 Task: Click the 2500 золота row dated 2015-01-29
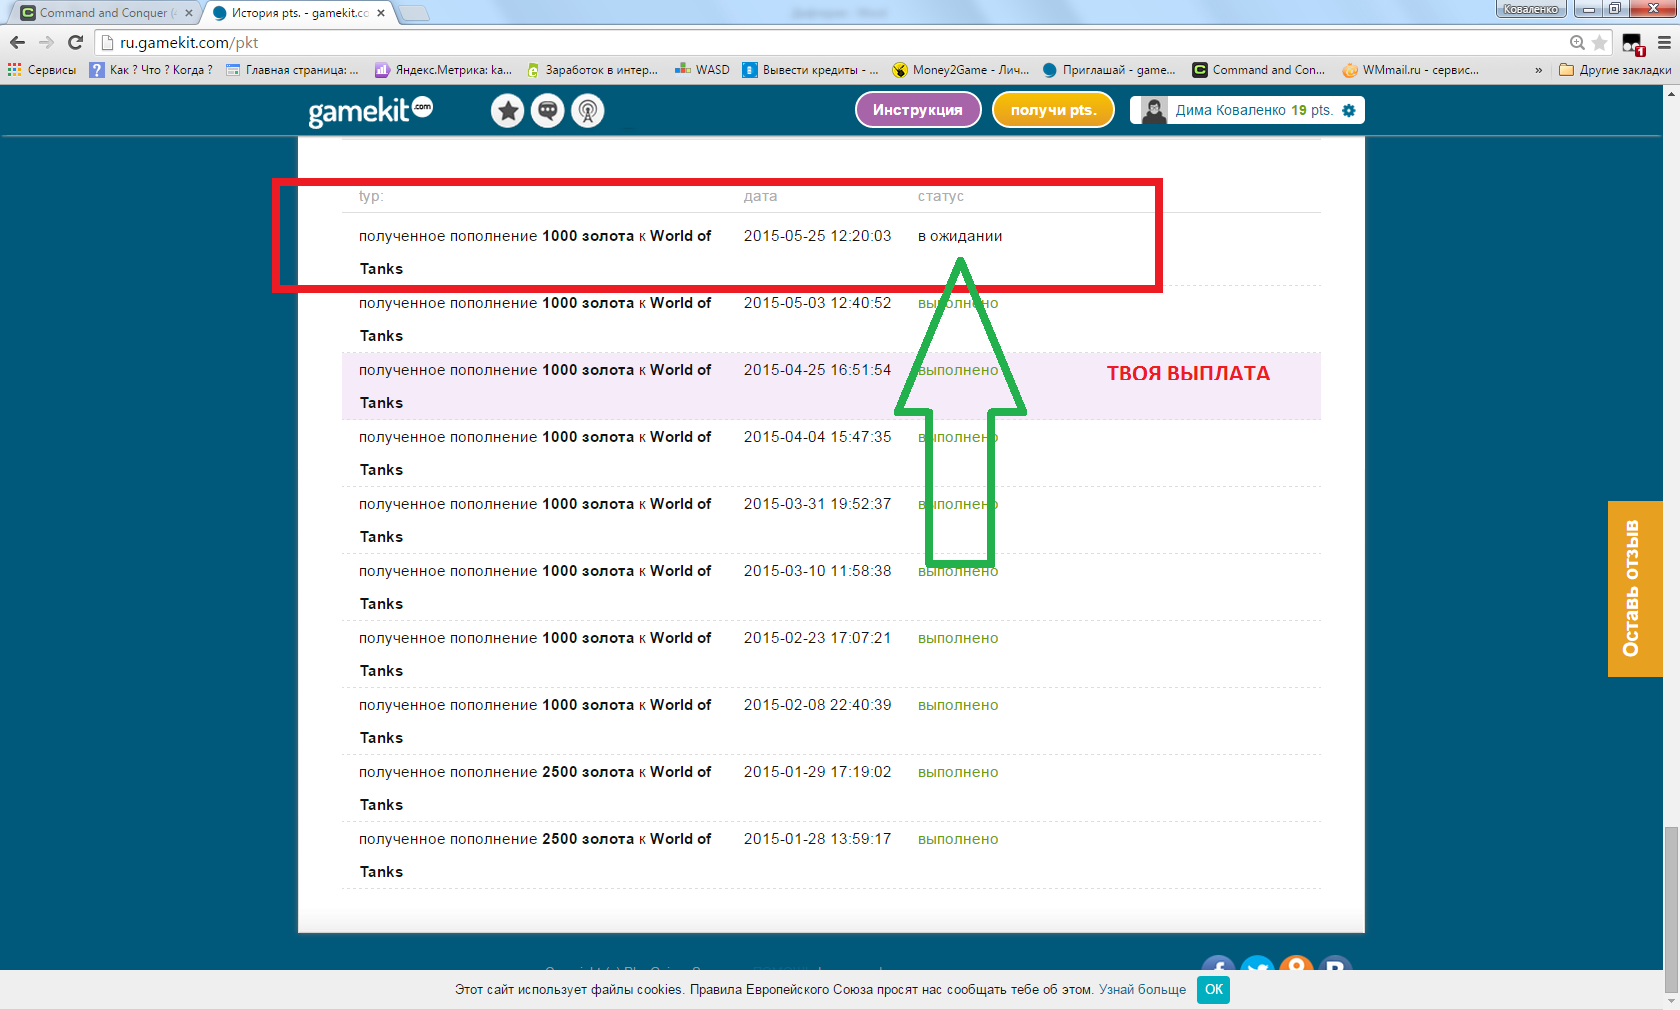click(x=831, y=788)
